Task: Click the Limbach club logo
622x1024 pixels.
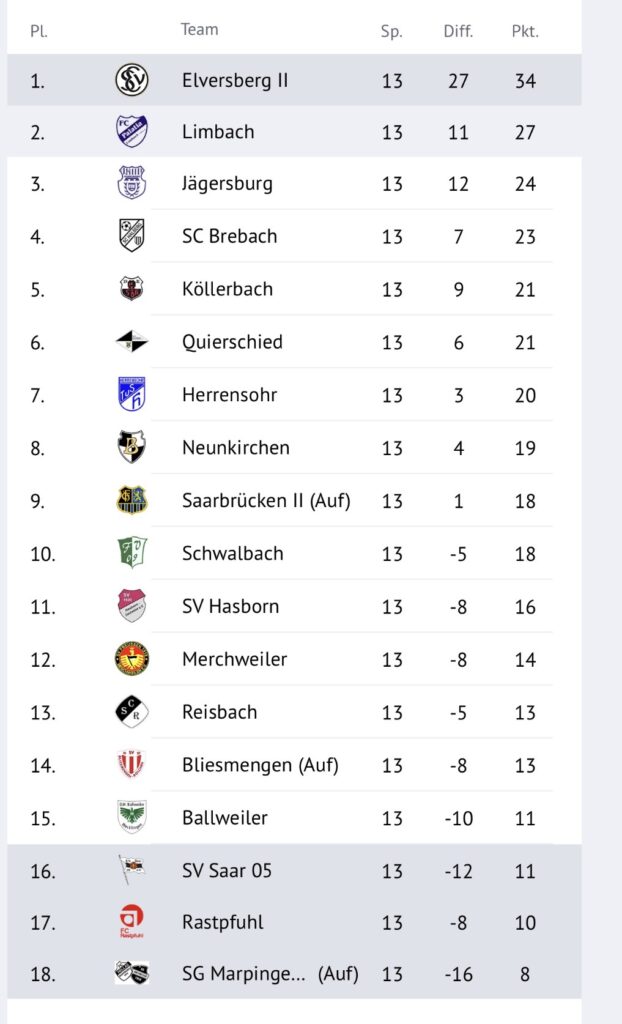Action: point(132,131)
